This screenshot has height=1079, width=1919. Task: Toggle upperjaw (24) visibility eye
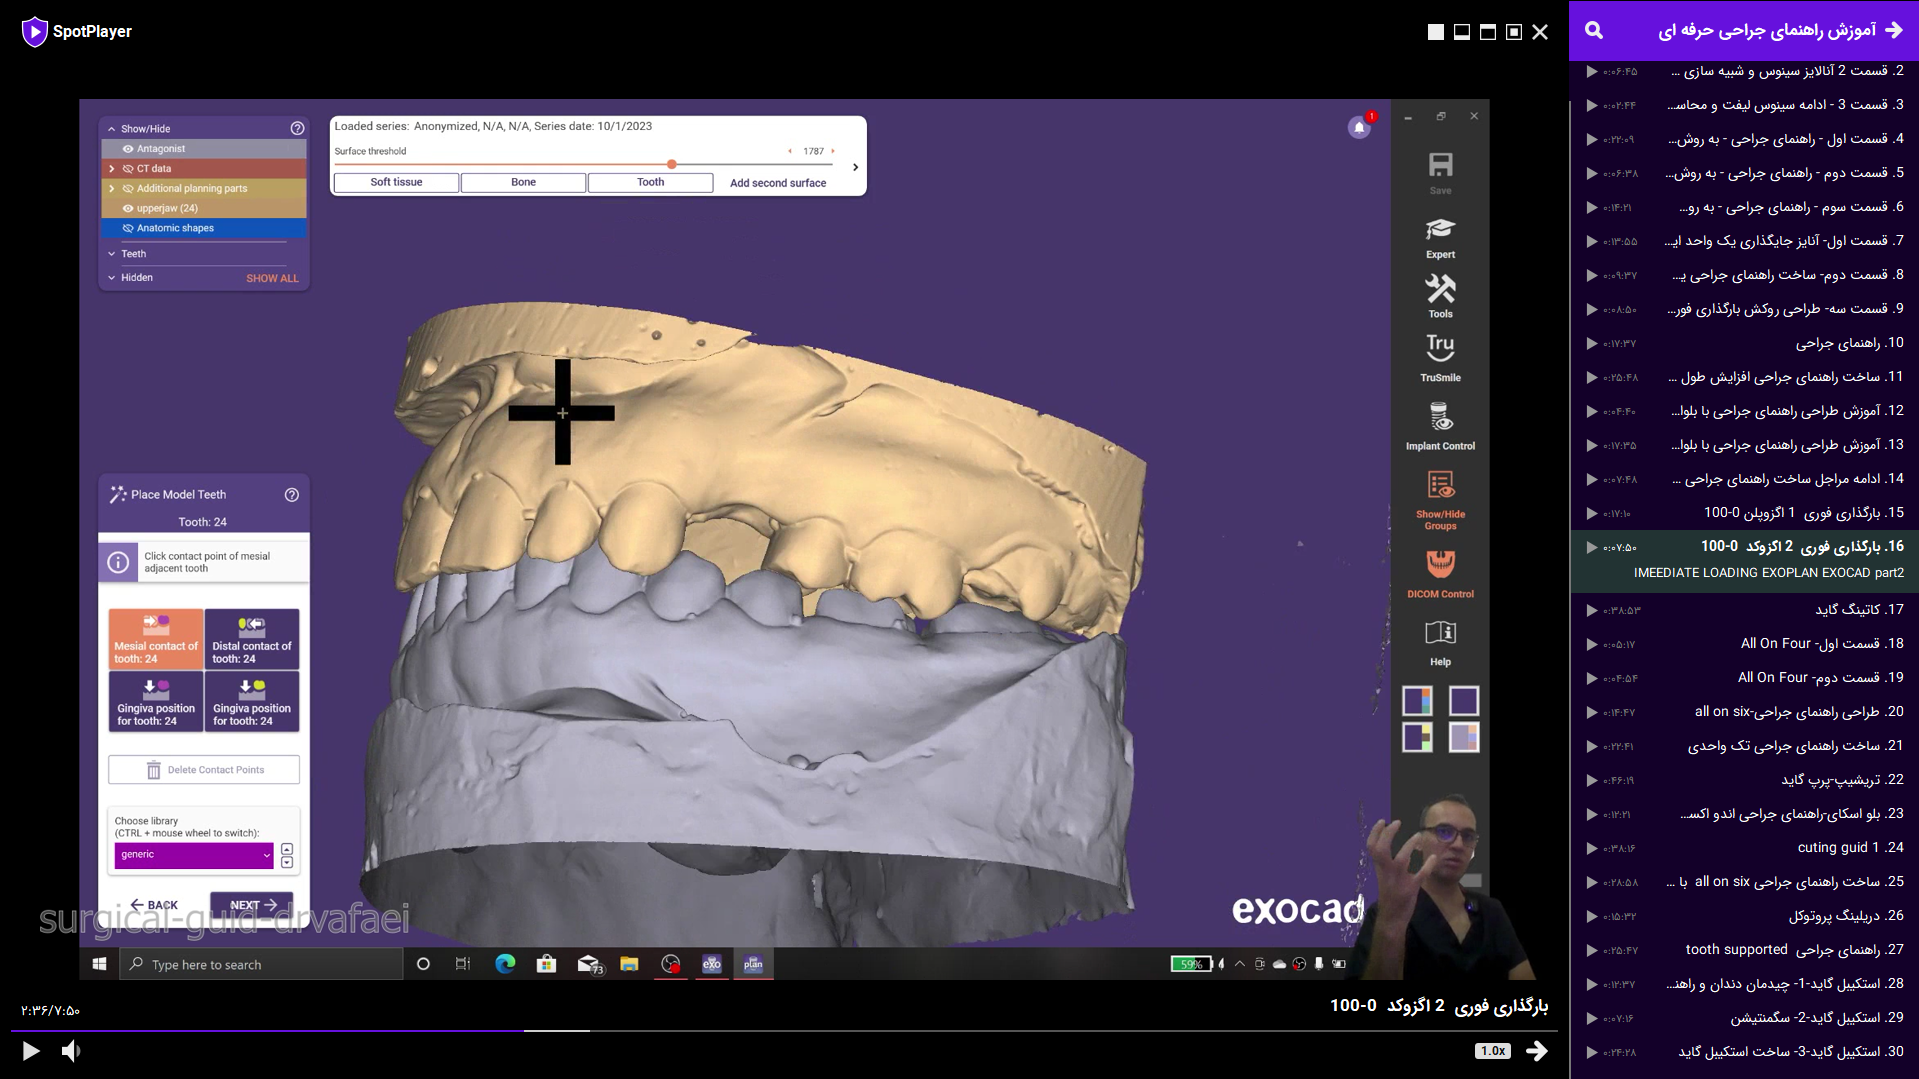128,208
